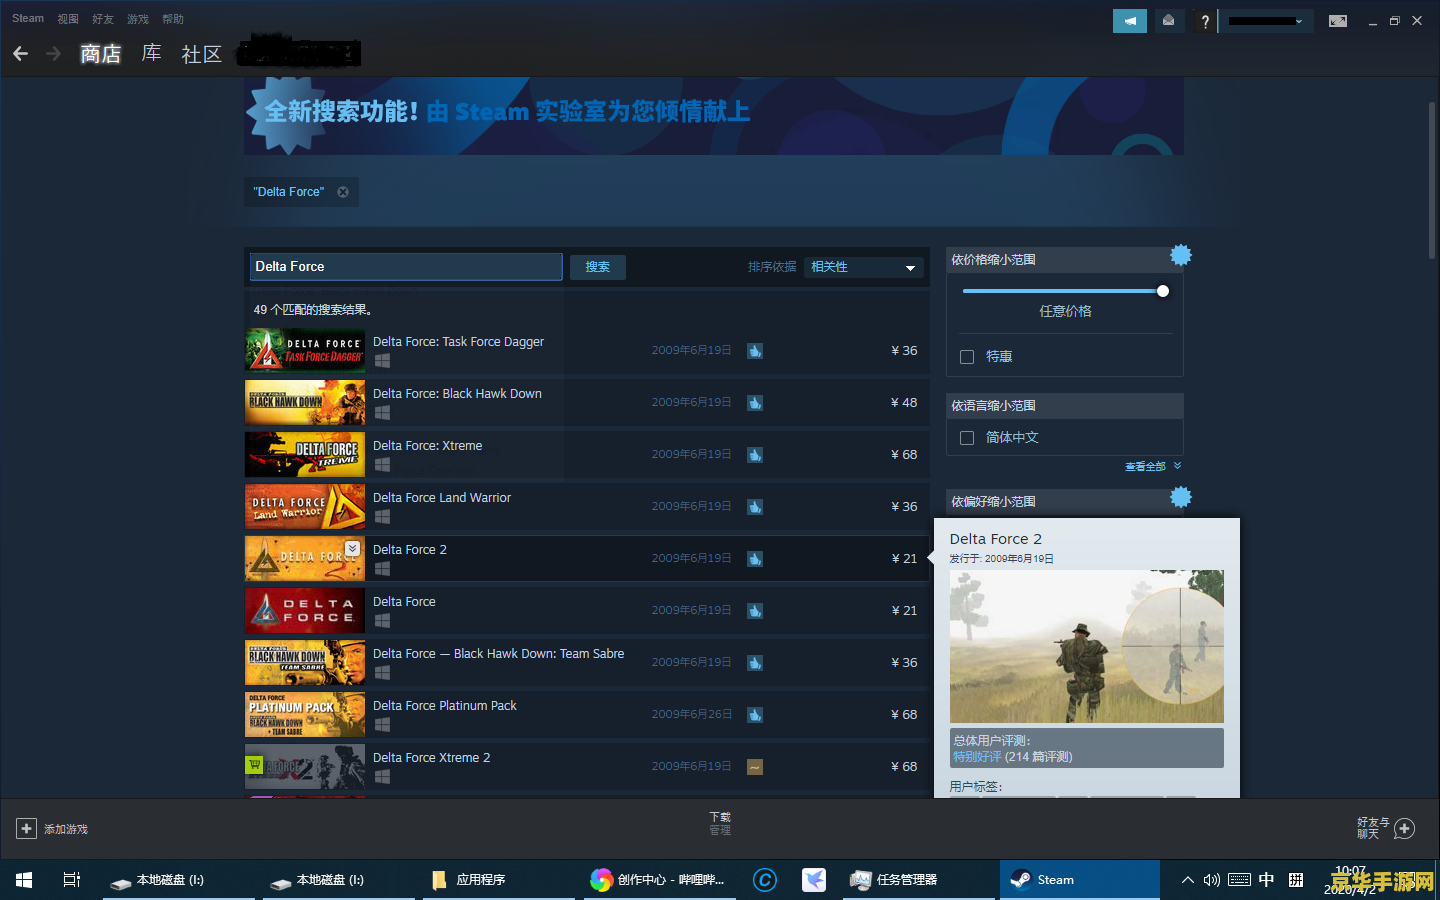Click review thumbs-up icon for Platinum Pack
The height and width of the screenshot is (900, 1440).
click(755, 715)
